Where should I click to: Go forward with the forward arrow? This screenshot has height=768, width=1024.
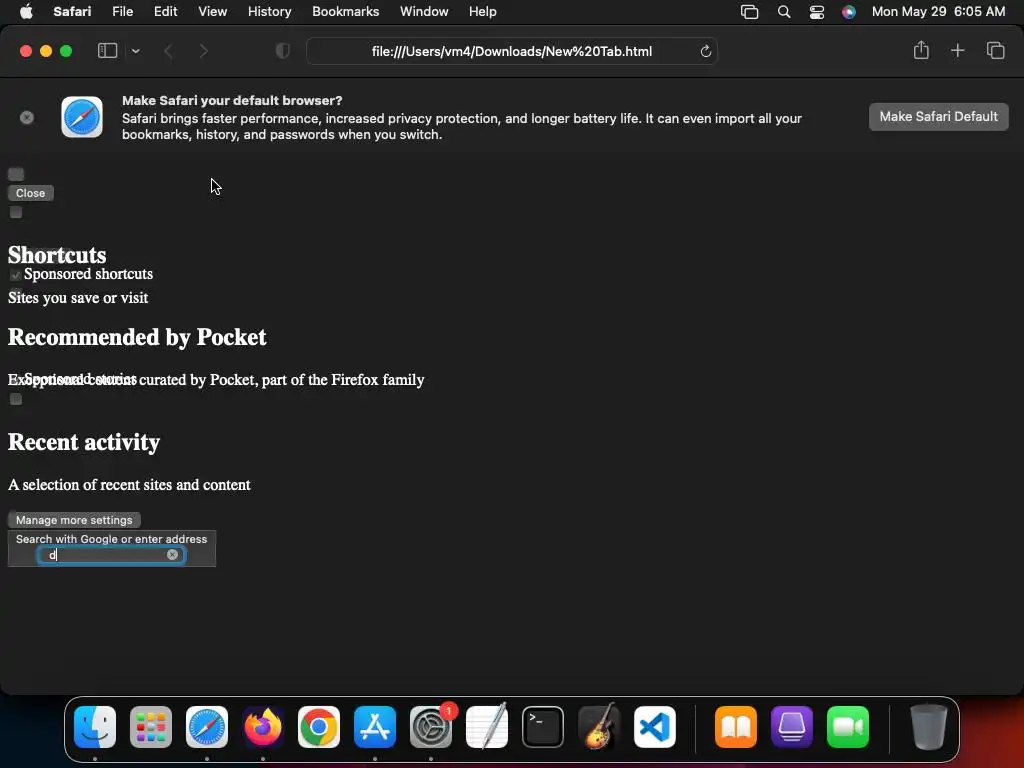pos(203,51)
